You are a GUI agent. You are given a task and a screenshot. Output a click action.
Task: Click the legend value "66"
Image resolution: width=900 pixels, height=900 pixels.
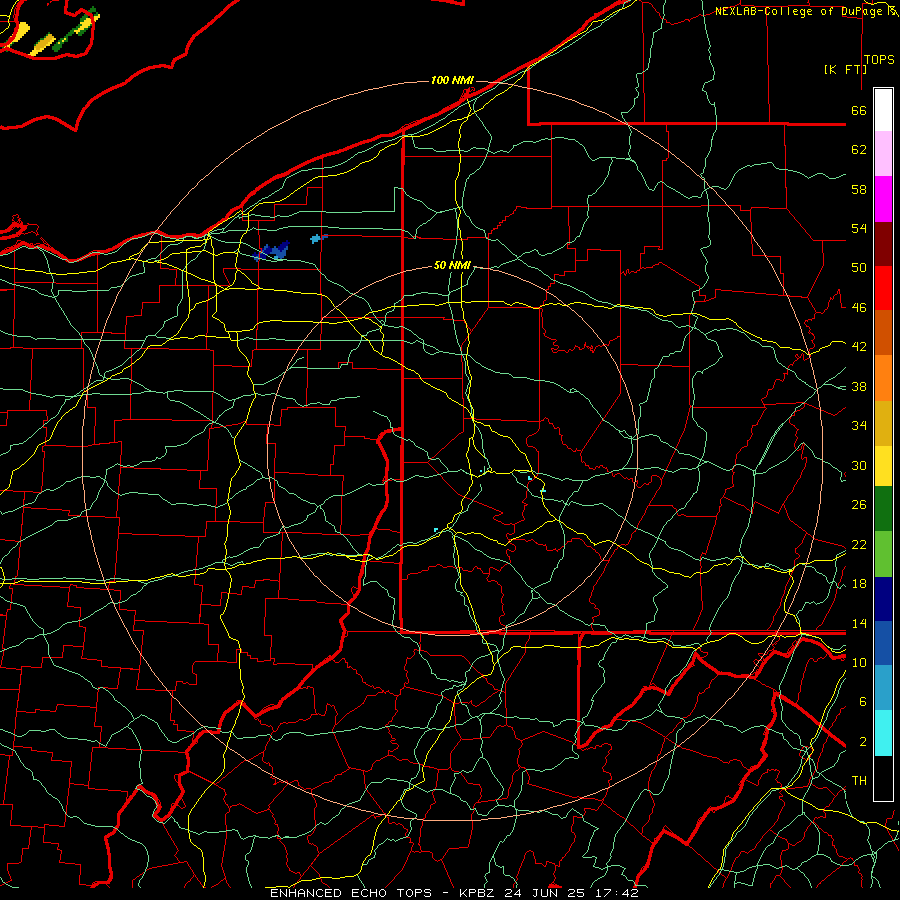tap(859, 110)
